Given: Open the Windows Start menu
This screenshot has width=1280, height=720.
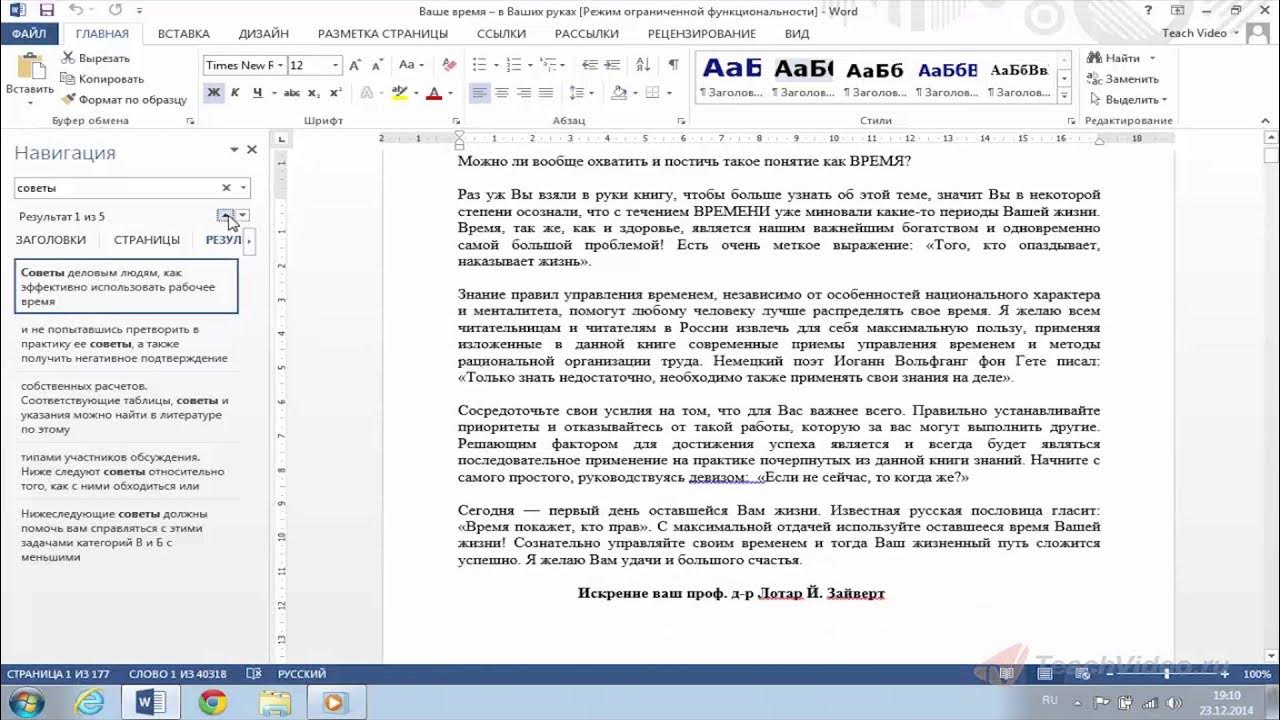Looking at the screenshot, I should coord(28,702).
